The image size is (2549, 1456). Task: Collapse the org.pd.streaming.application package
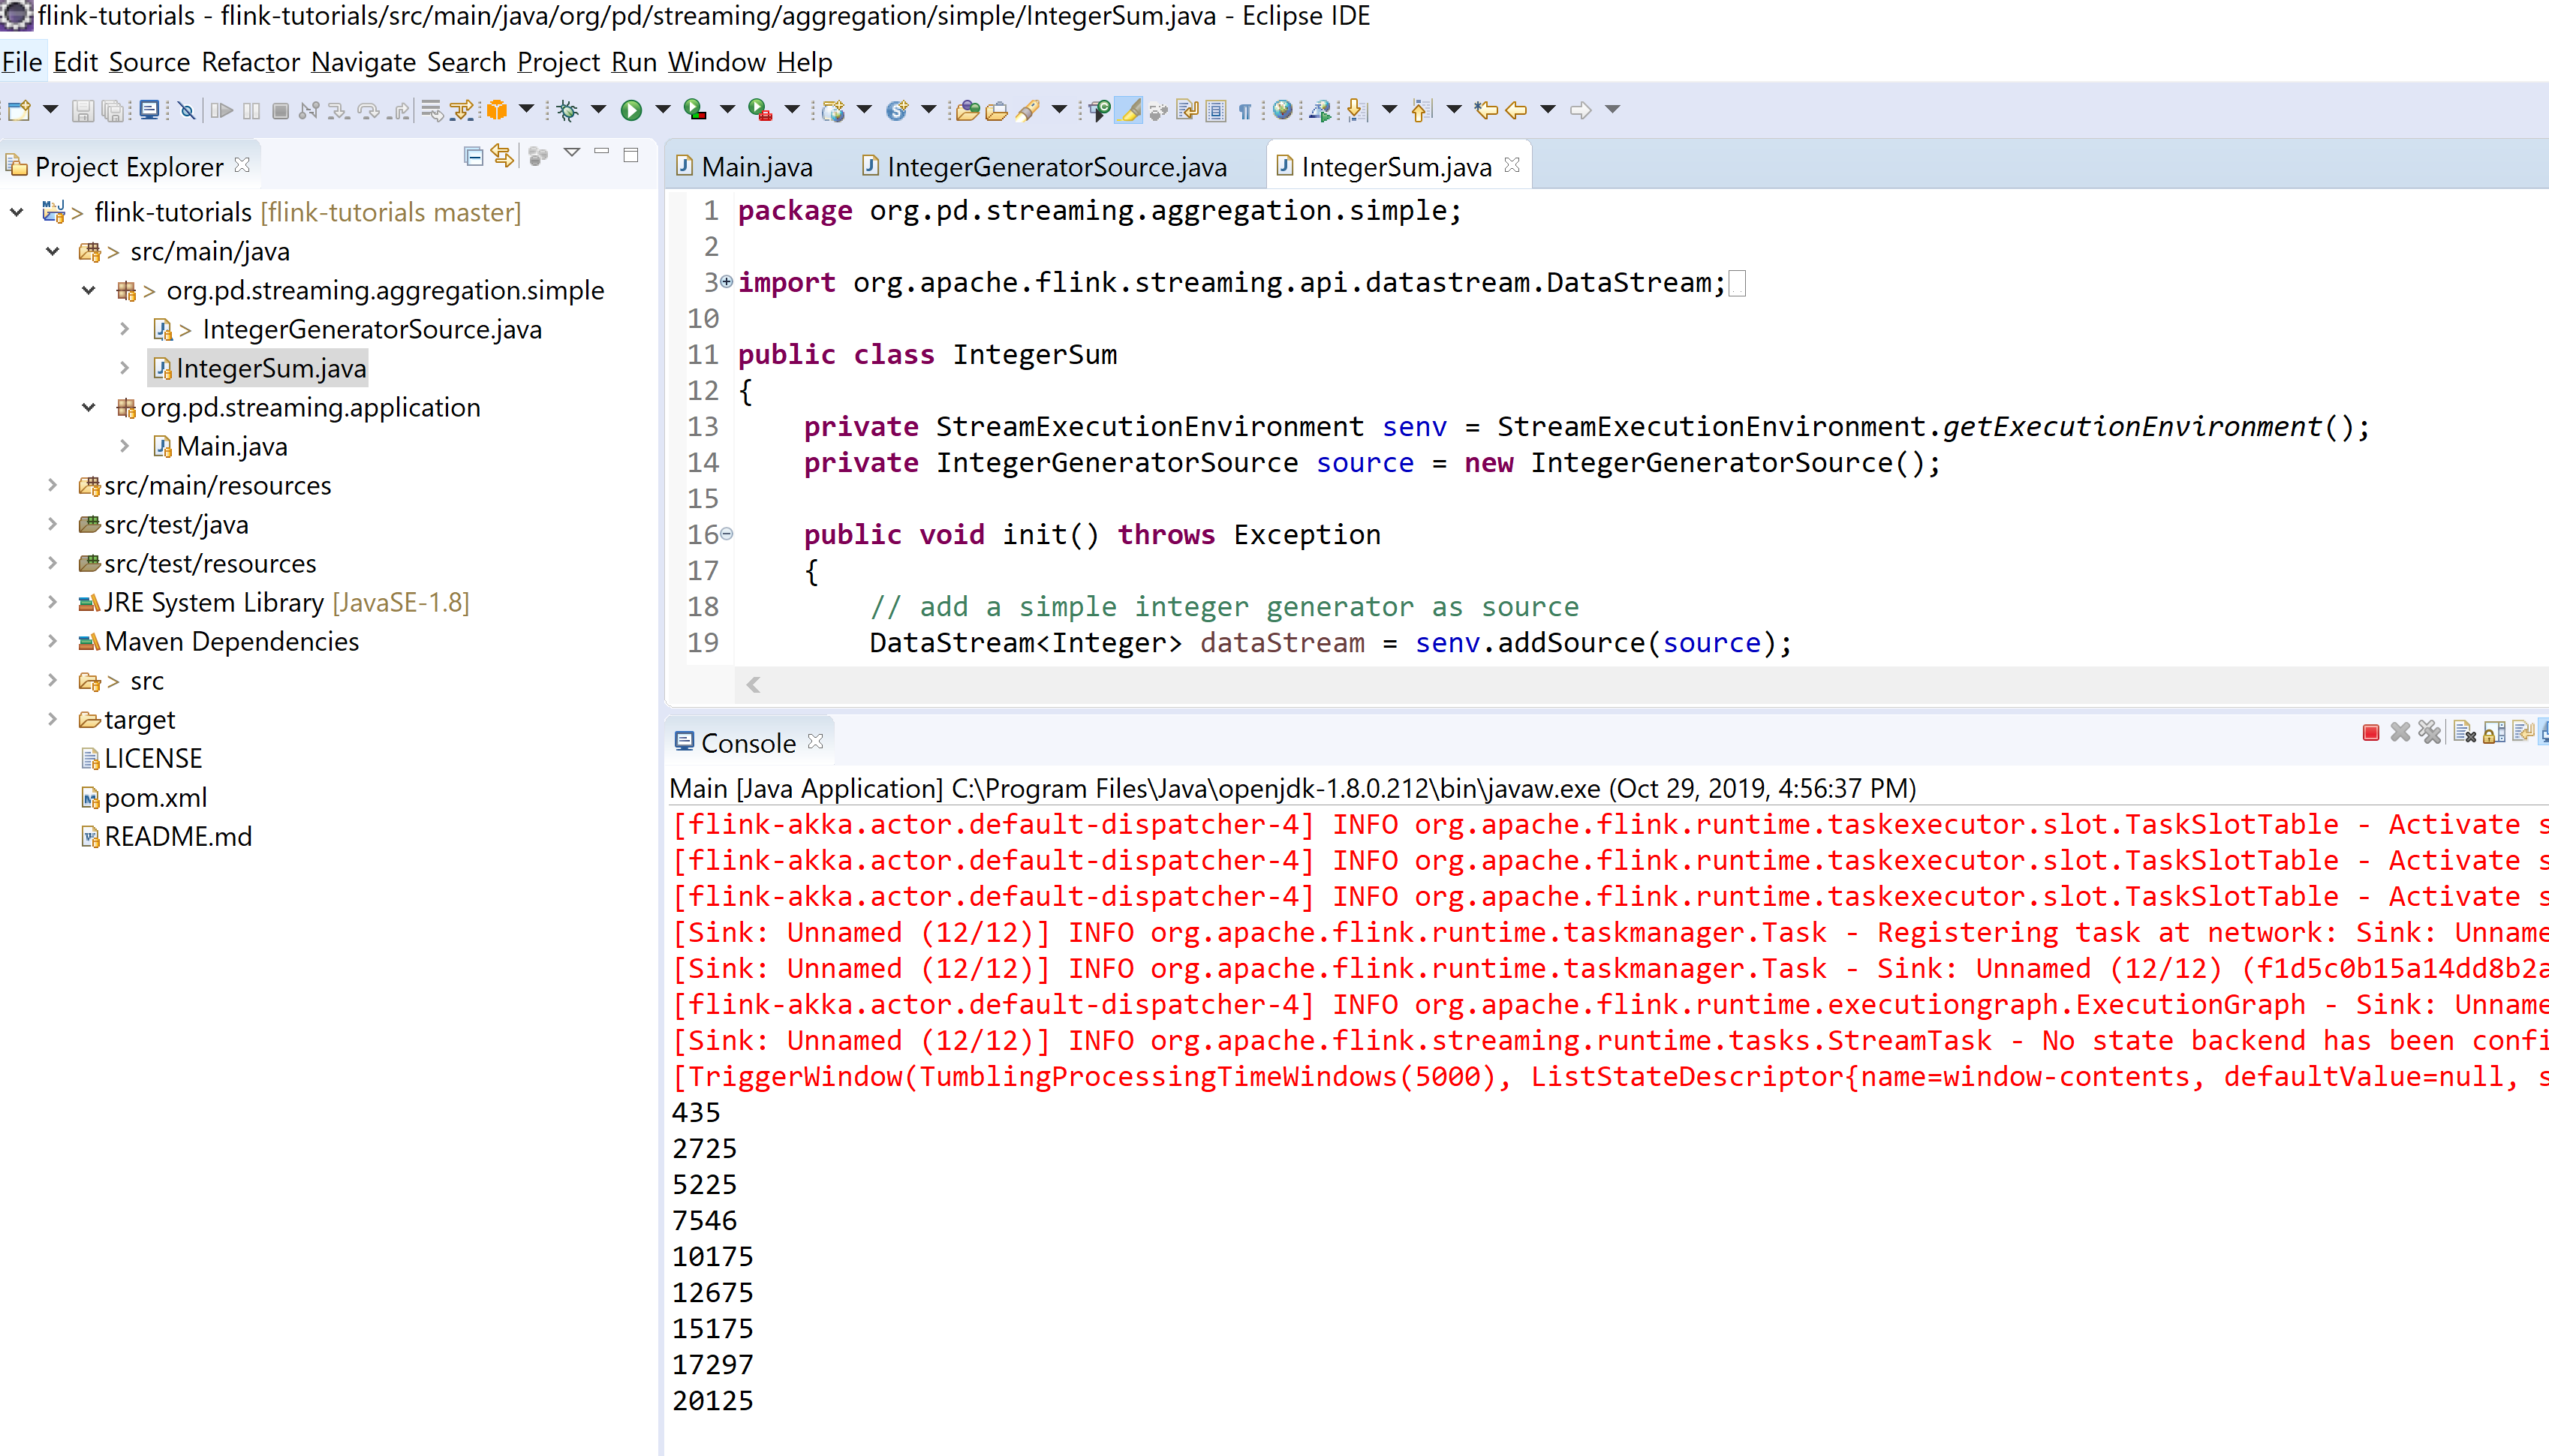coord(89,407)
